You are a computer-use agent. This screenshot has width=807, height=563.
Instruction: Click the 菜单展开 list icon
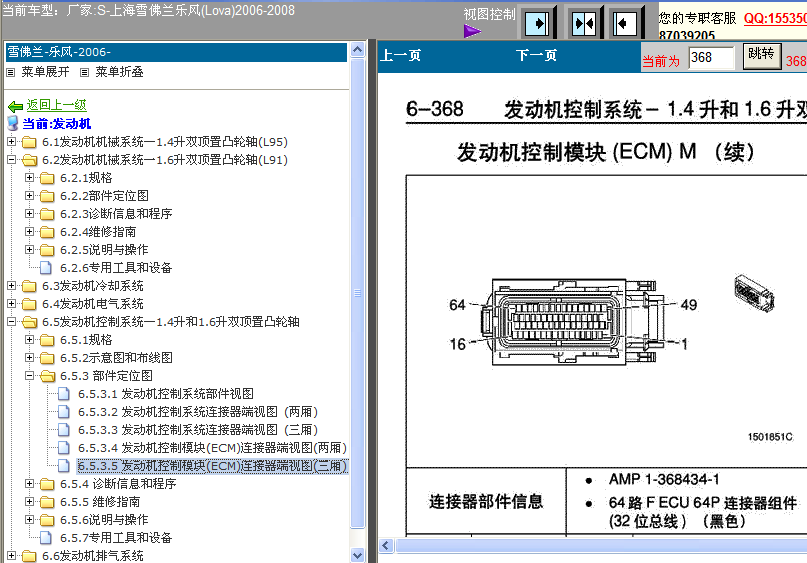10,73
